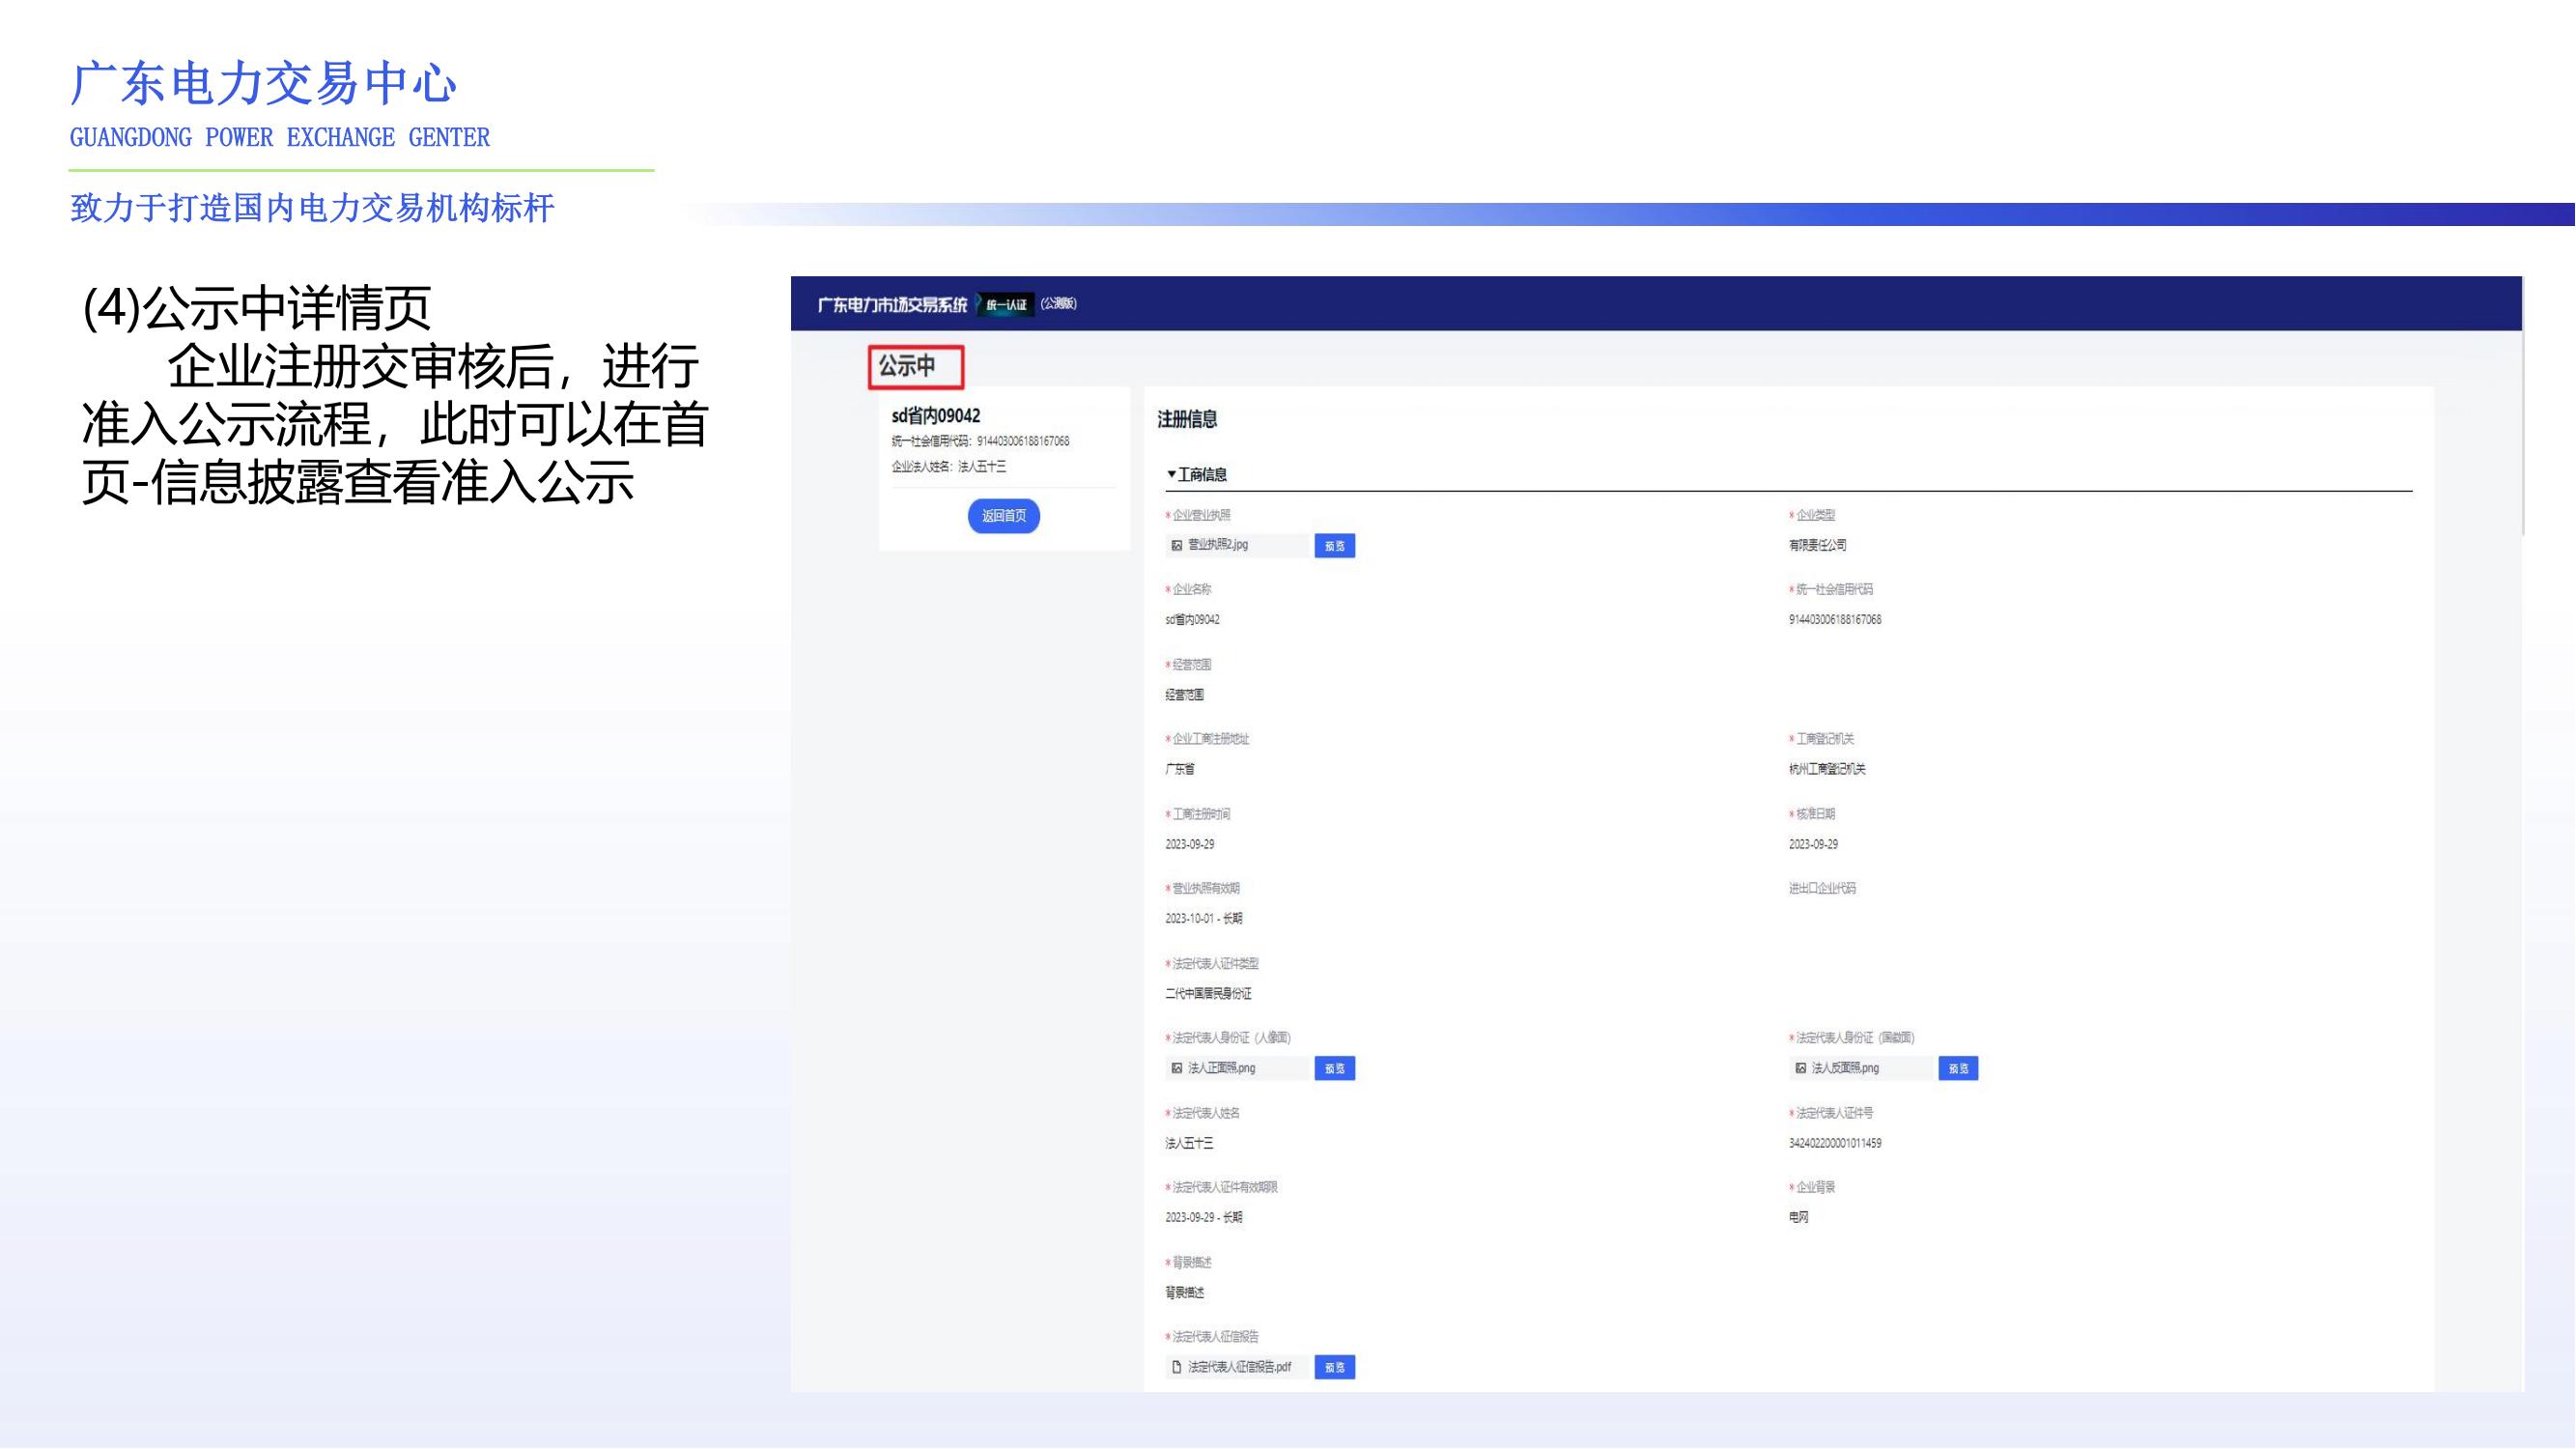Click ID number 342402200001011459
Screen dimensions: 2576x1449
pyautogui.click(x=1835, y=1143)
